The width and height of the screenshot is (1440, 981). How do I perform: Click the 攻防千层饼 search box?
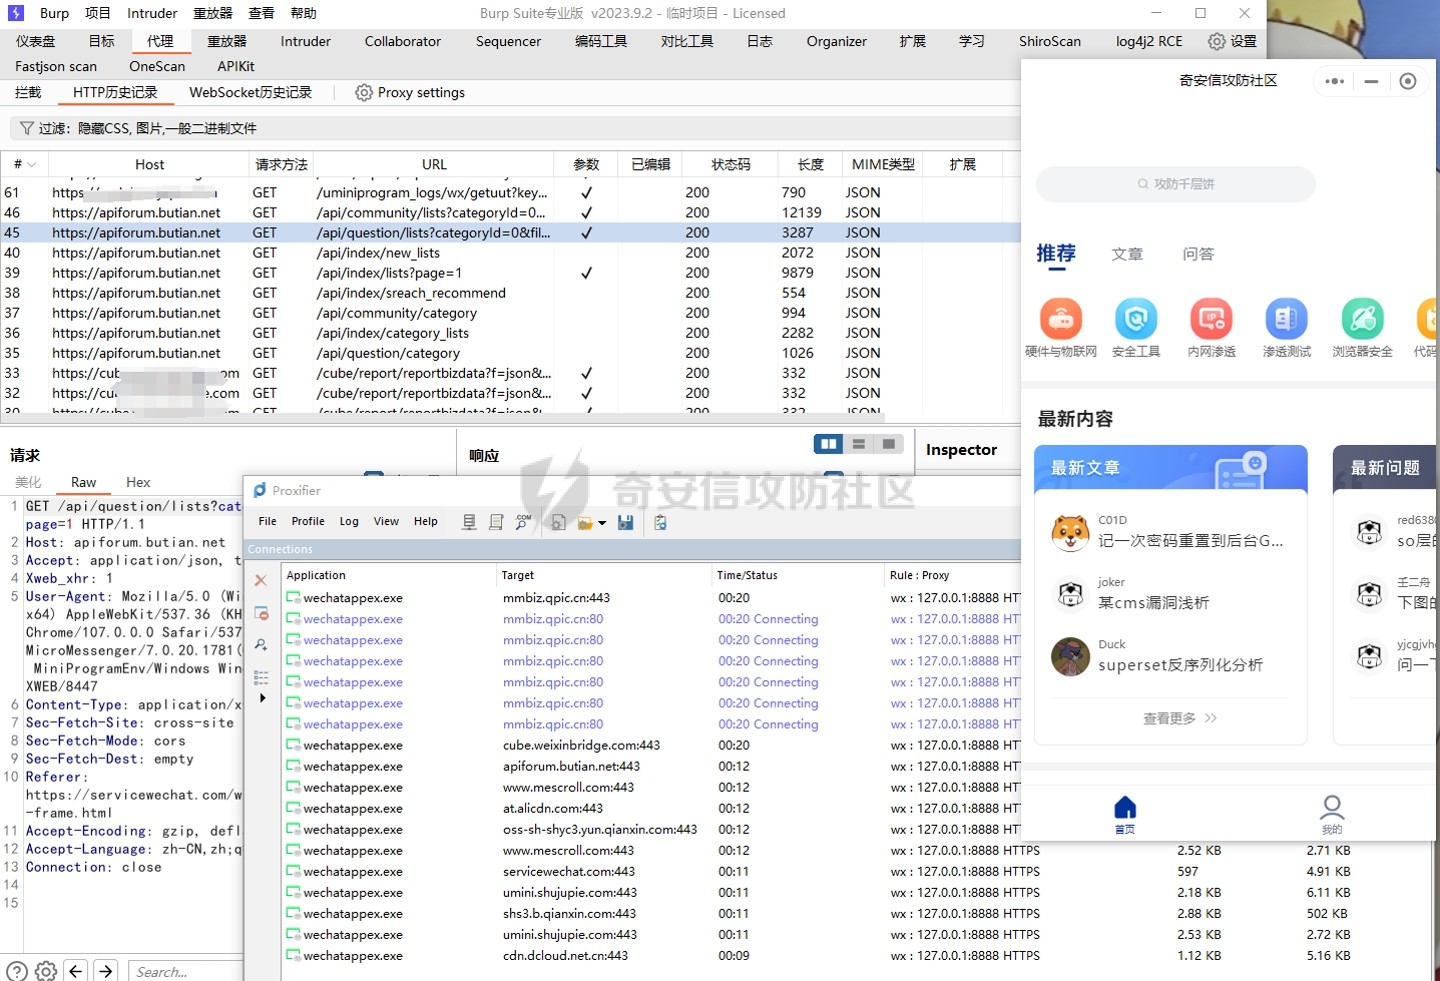click(1176, 184)
